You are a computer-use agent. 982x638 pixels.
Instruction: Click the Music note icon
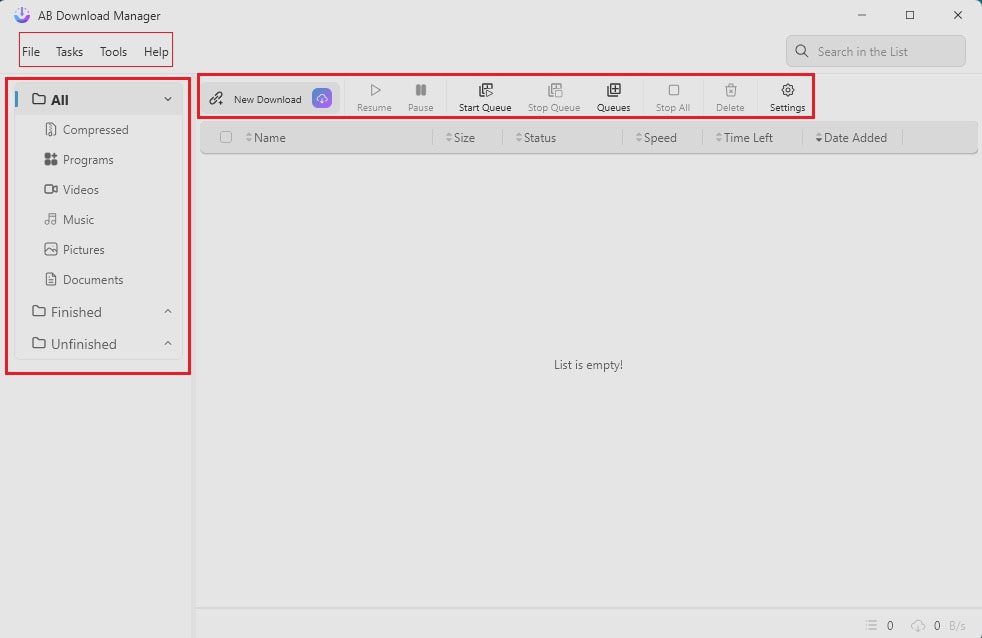[51, 219]
